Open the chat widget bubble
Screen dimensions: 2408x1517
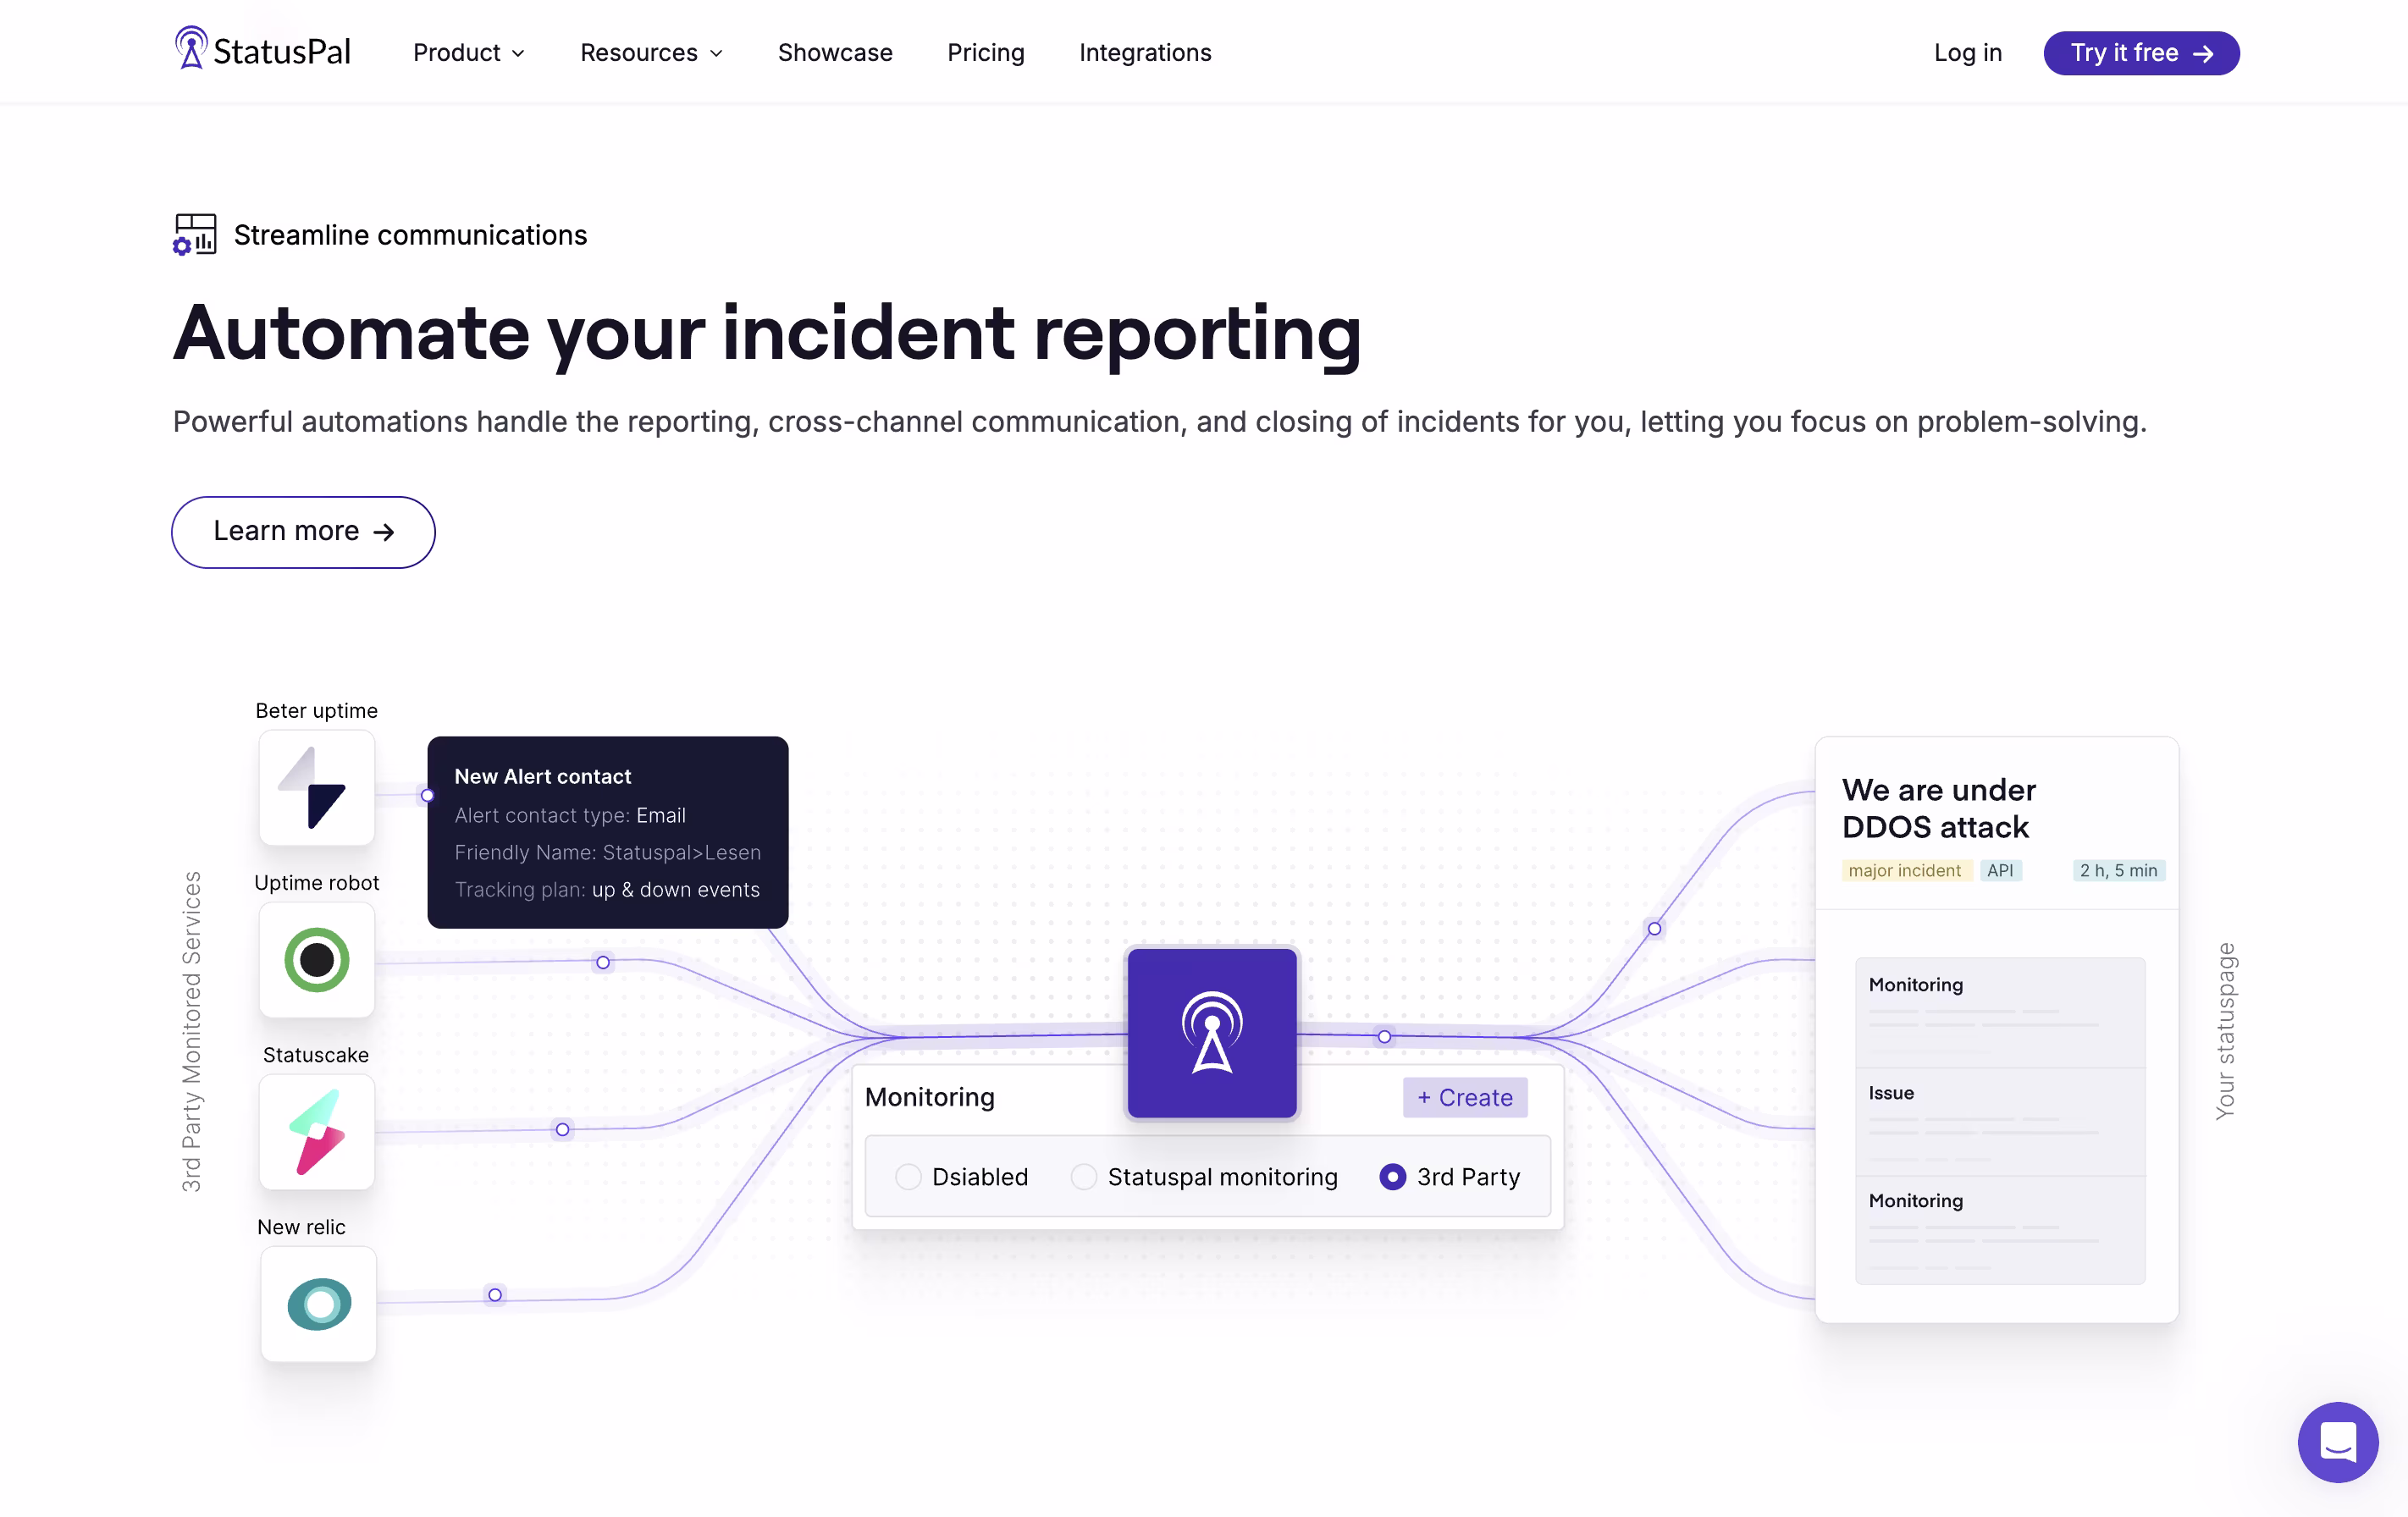pos(2337,1441)
